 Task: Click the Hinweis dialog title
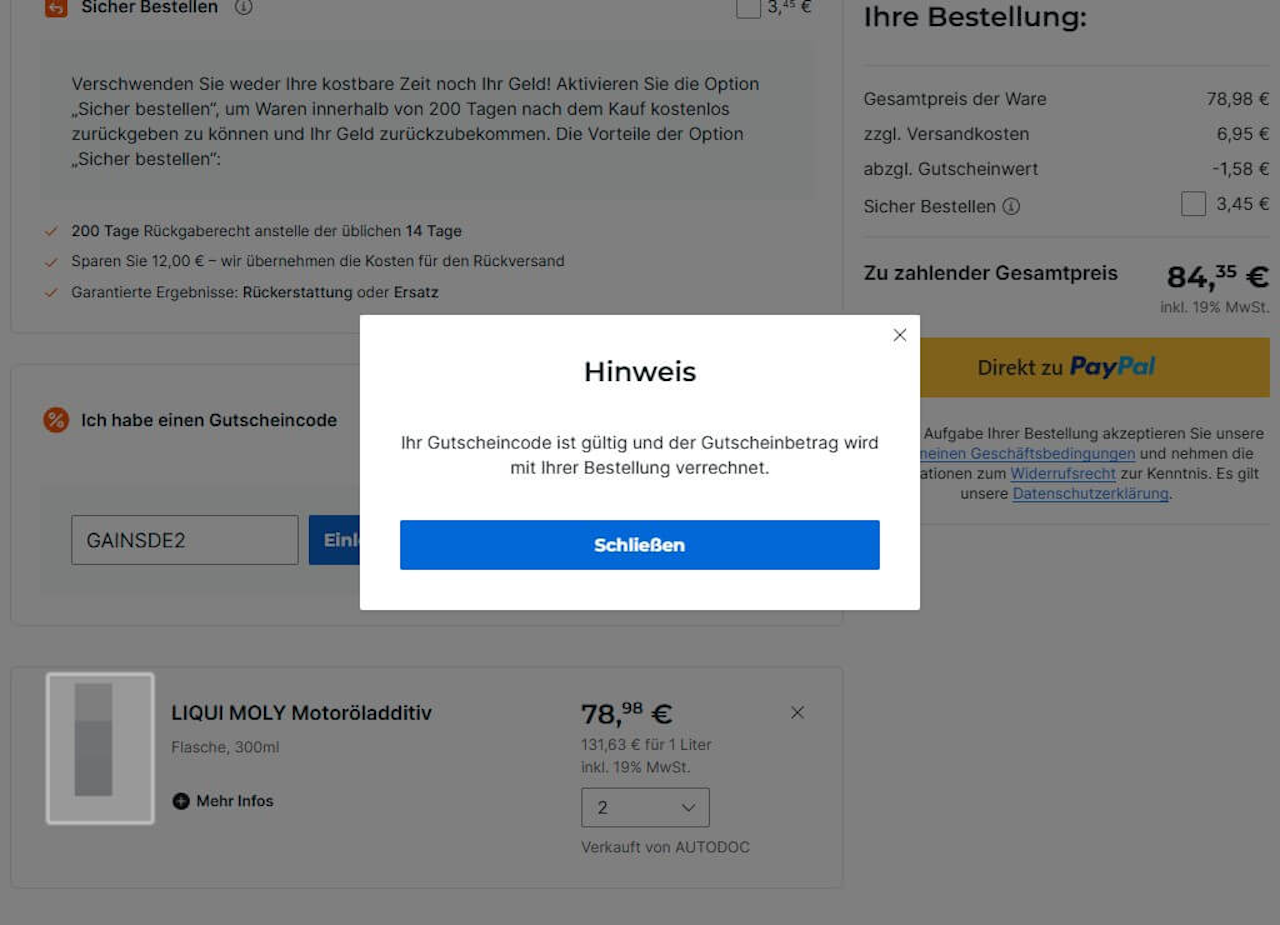(640, 371)
